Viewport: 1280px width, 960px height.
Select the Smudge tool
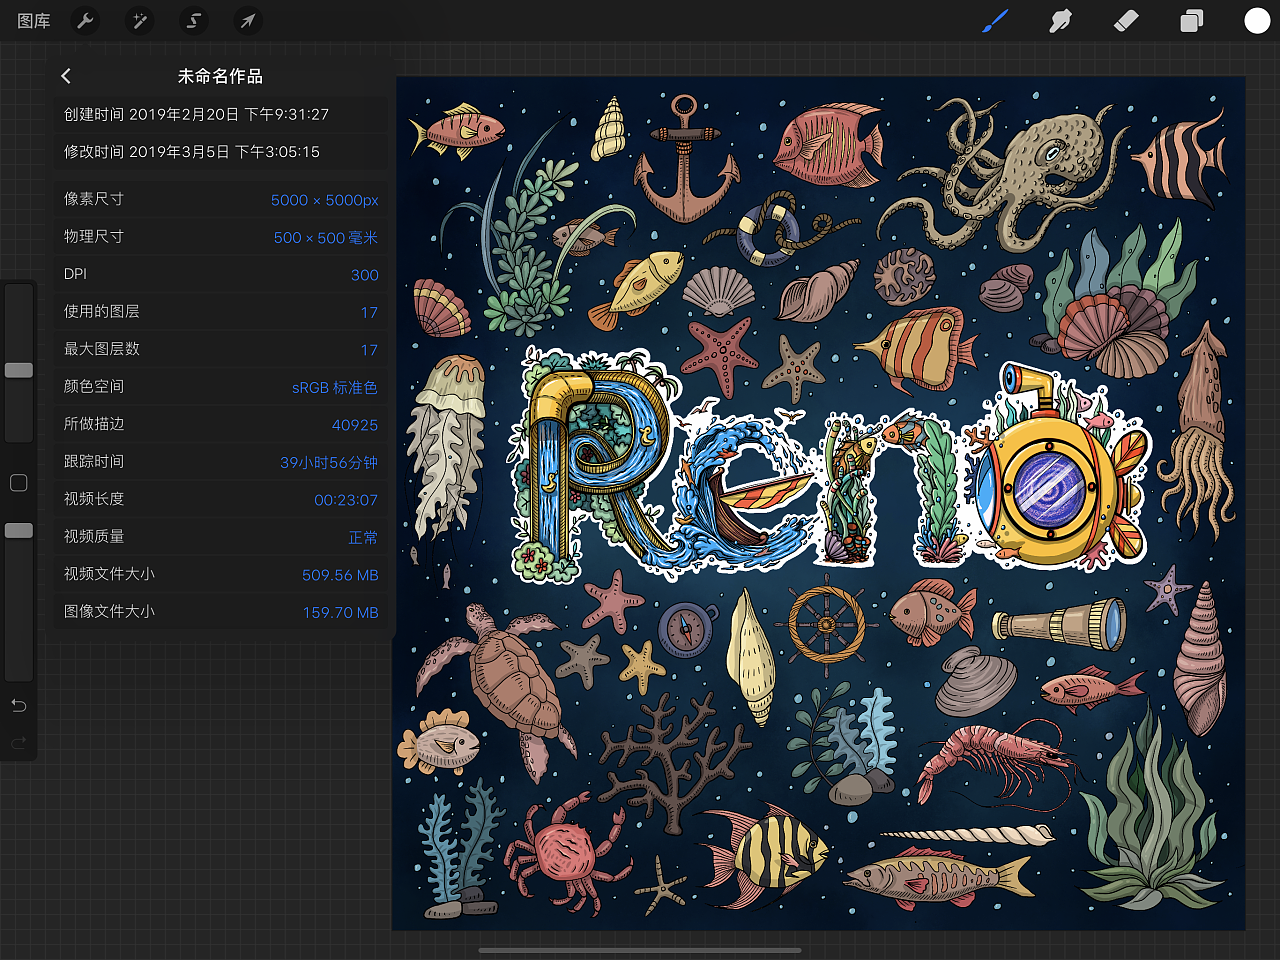tap(1060, 21)
